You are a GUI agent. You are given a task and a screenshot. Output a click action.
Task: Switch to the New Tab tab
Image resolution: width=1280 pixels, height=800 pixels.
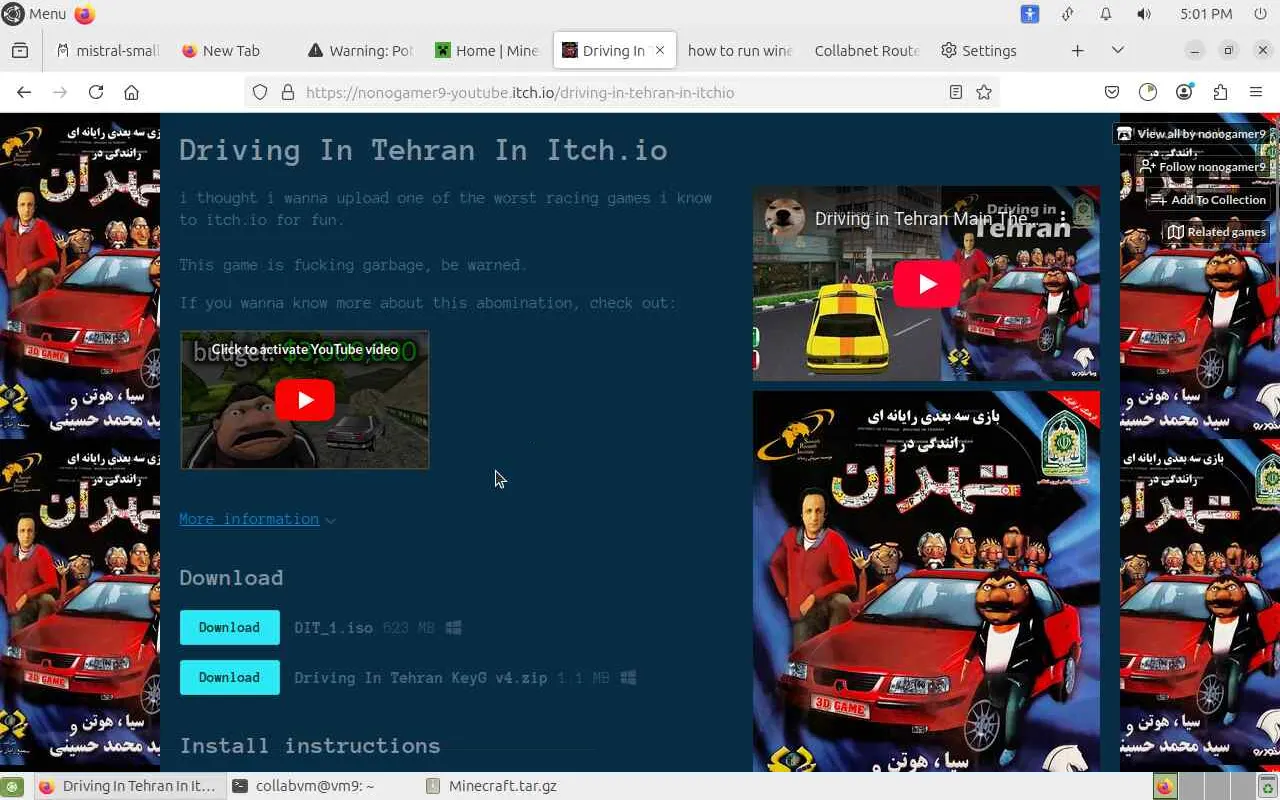(x=231, y=51)
